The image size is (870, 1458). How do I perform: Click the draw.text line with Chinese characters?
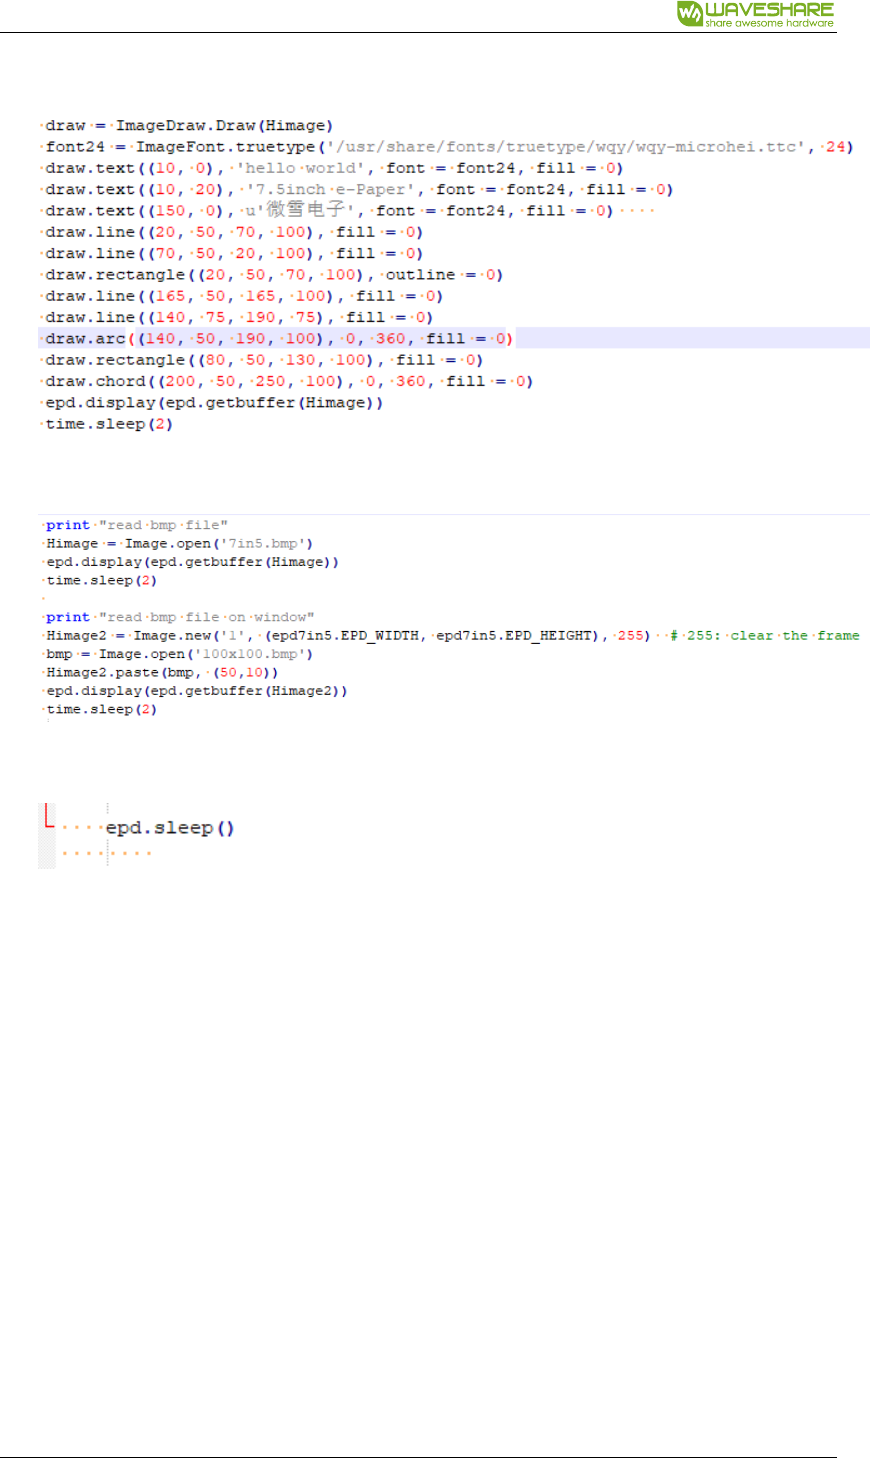(329, 210)
